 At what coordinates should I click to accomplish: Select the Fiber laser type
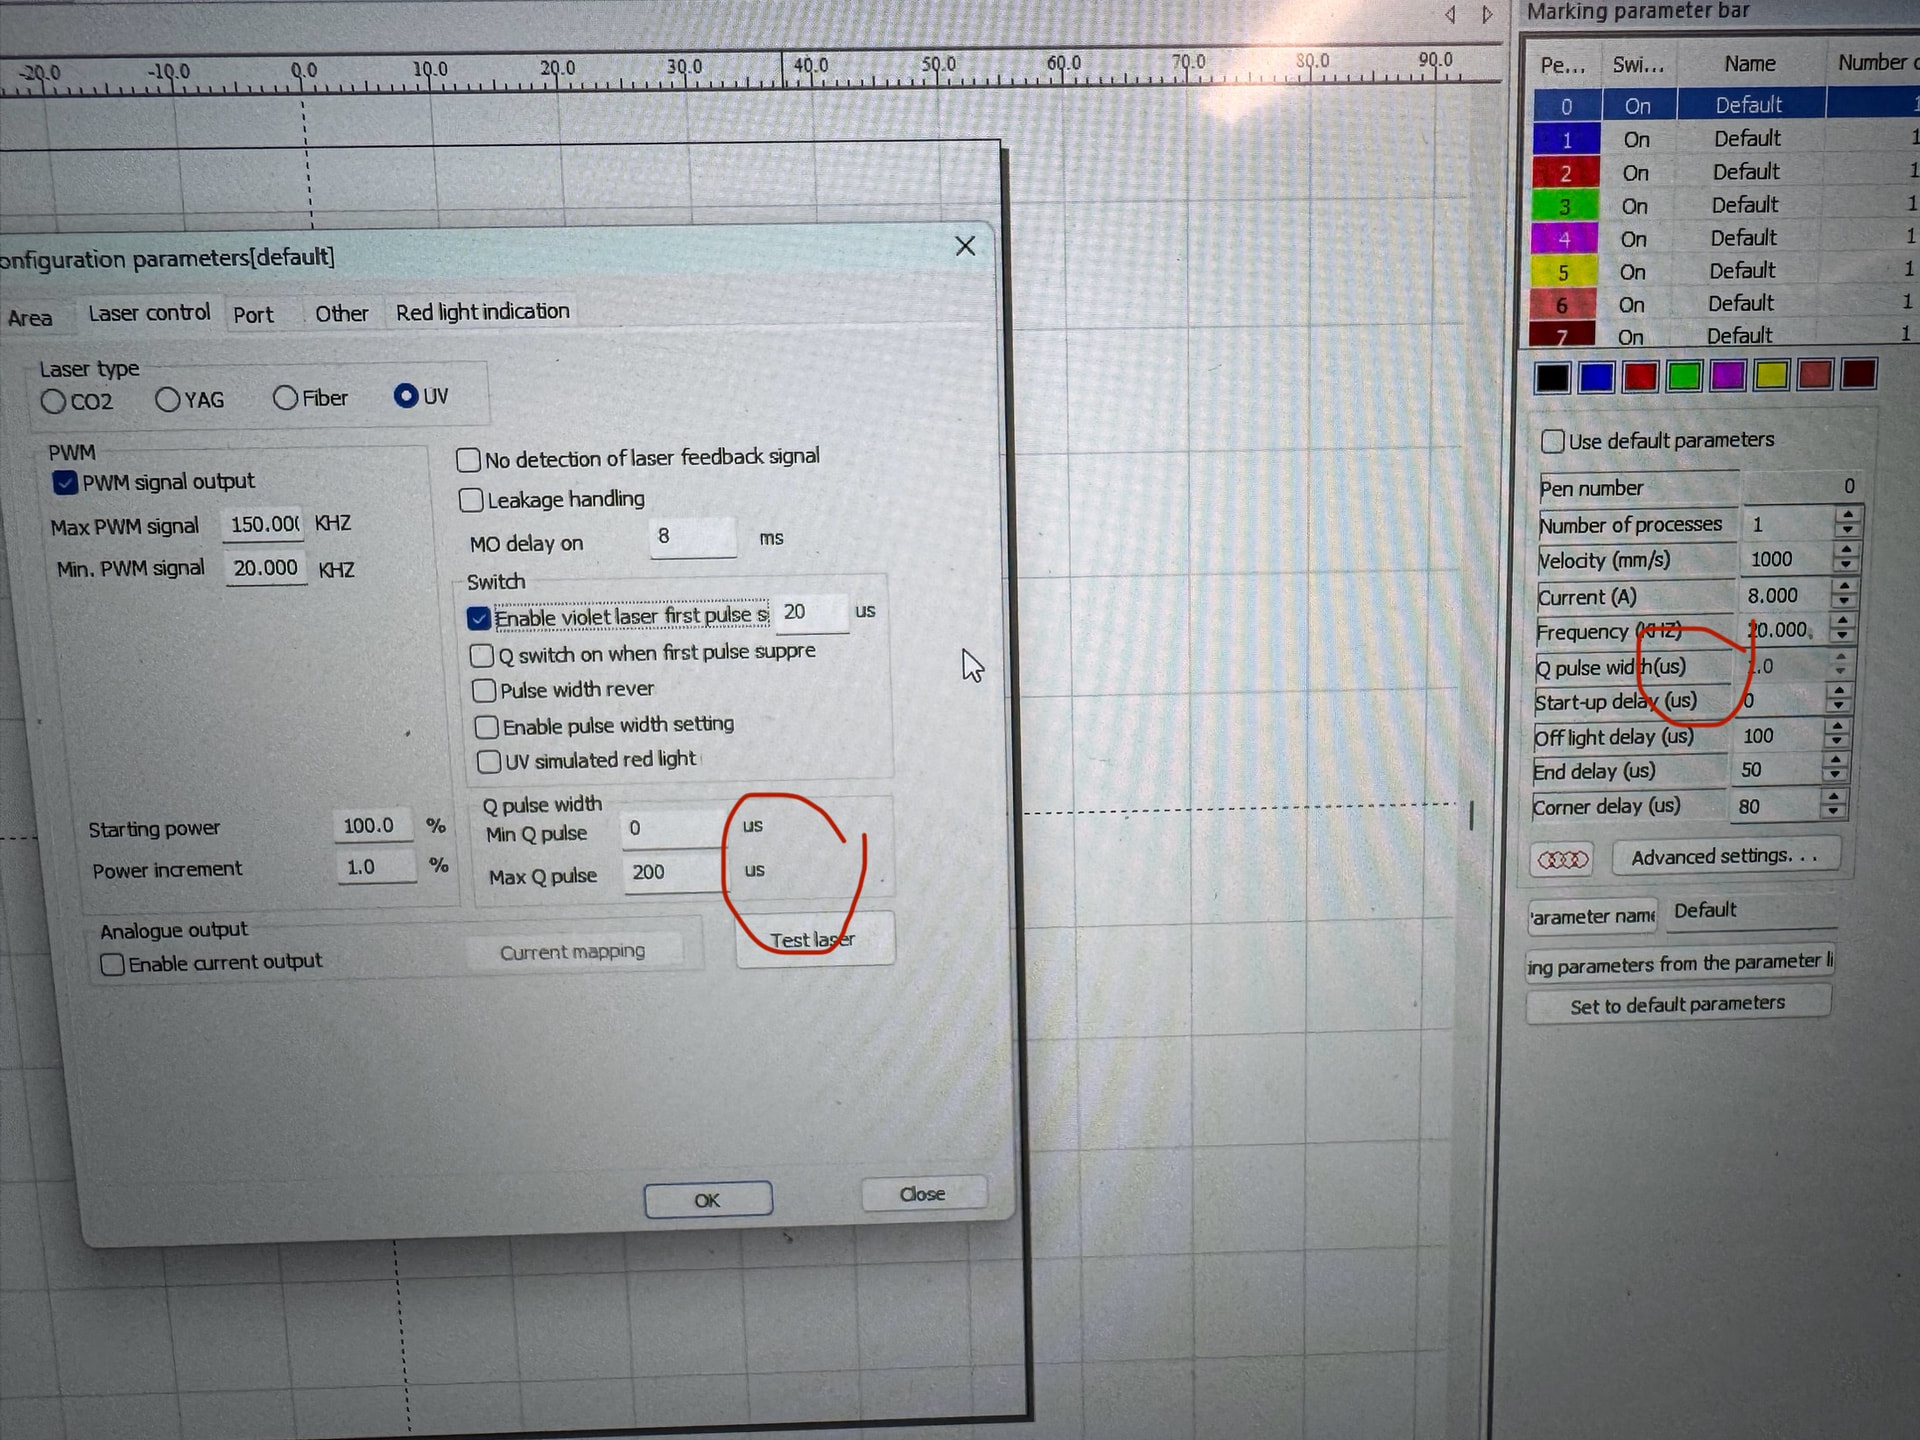coord(286,398)
